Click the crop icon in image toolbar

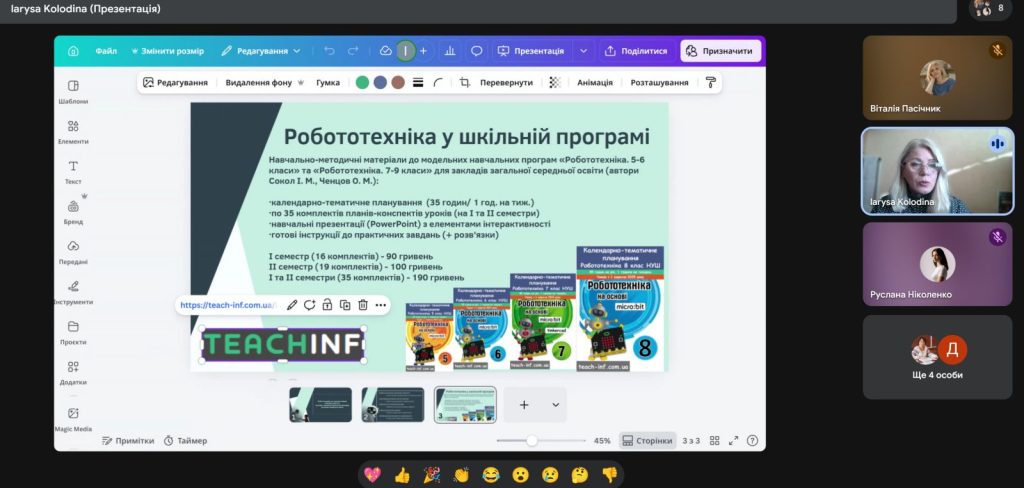point(465,82)
